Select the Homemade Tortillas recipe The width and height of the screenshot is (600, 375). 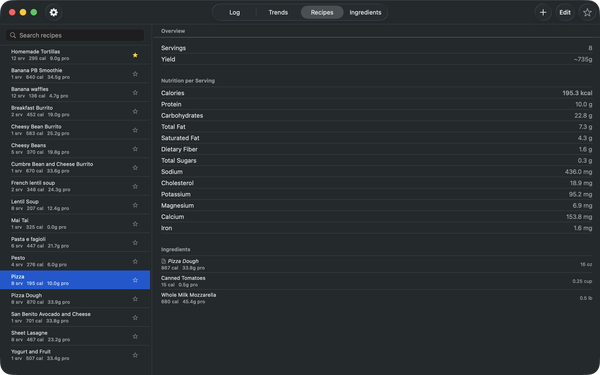[x=75, y=55]
